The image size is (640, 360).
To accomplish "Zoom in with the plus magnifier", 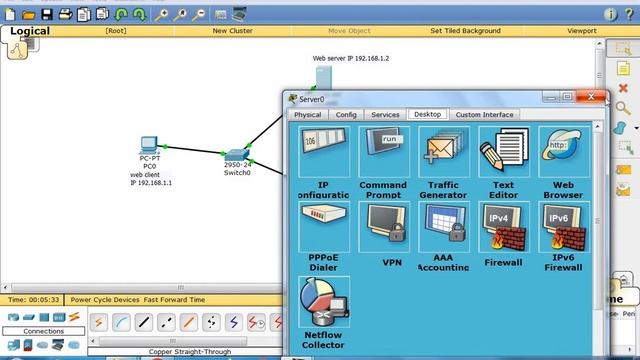I will tap(161, 15).
